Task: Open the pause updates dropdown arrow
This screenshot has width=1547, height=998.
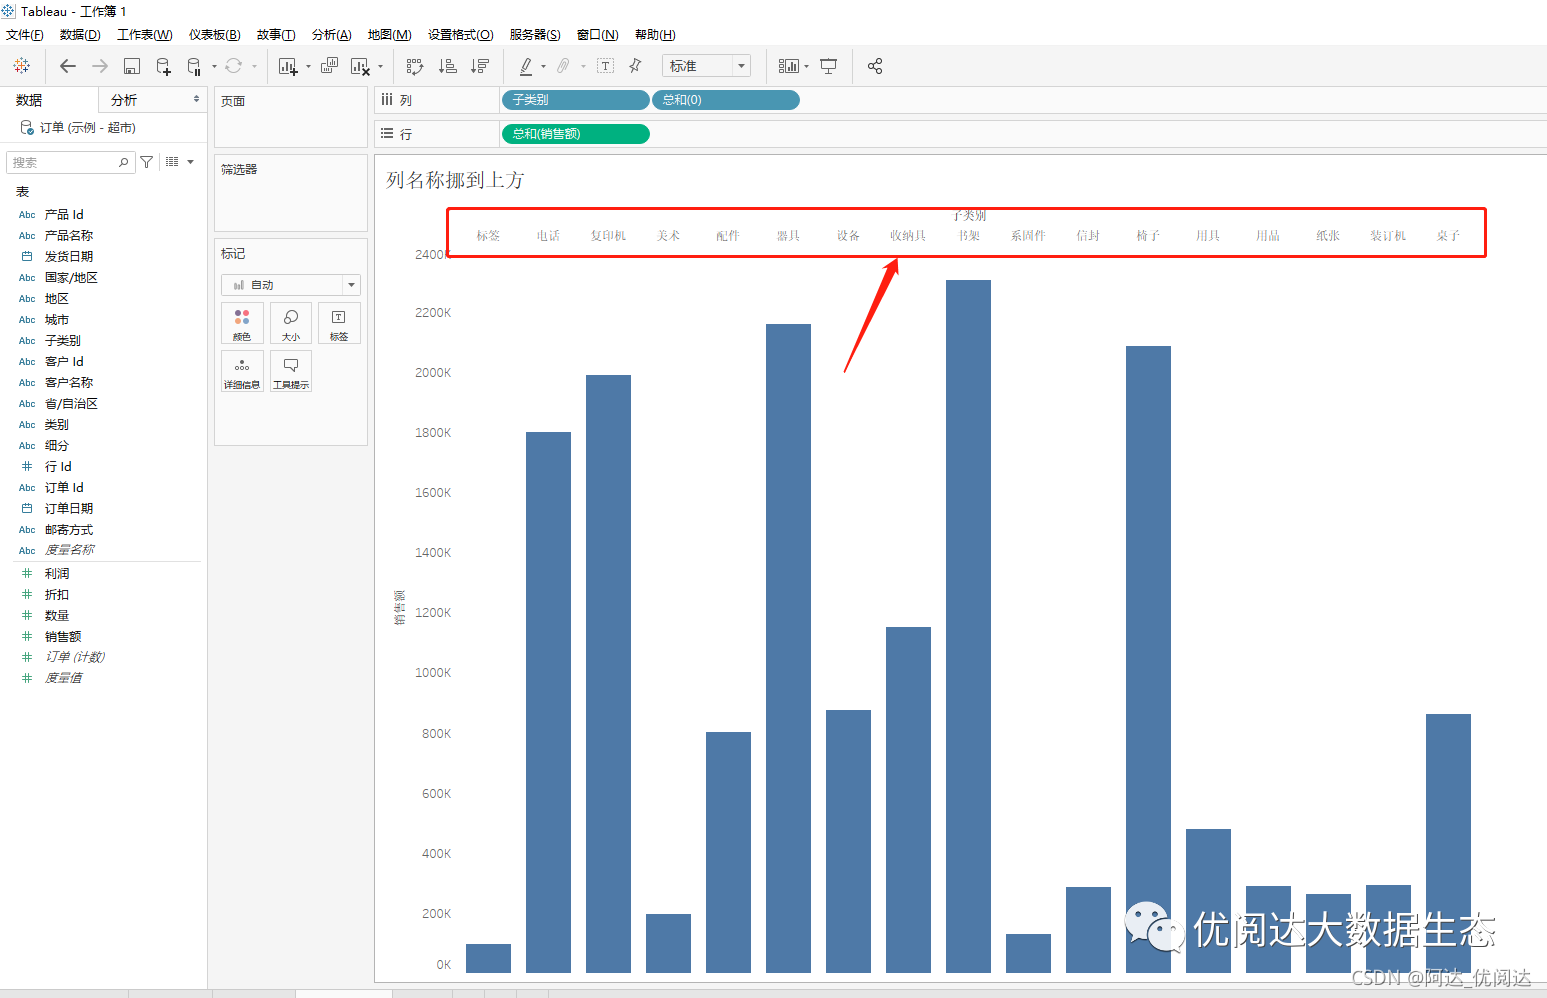Action: tap(214, 67)
